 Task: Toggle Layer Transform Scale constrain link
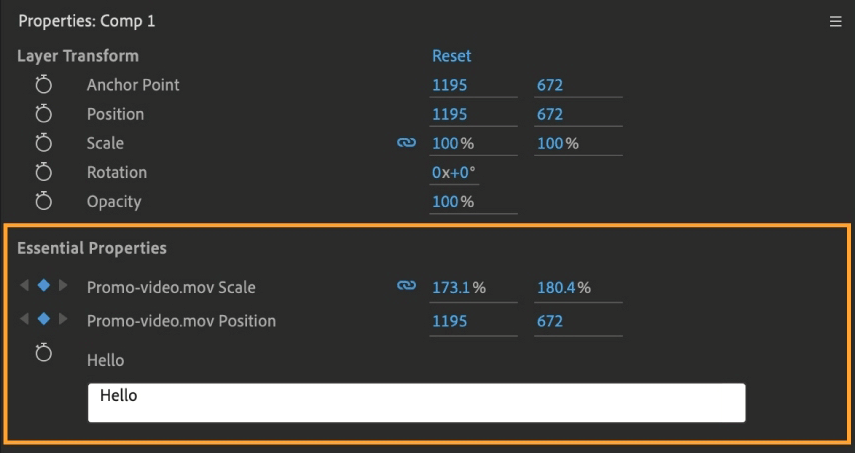pos(406,143)
